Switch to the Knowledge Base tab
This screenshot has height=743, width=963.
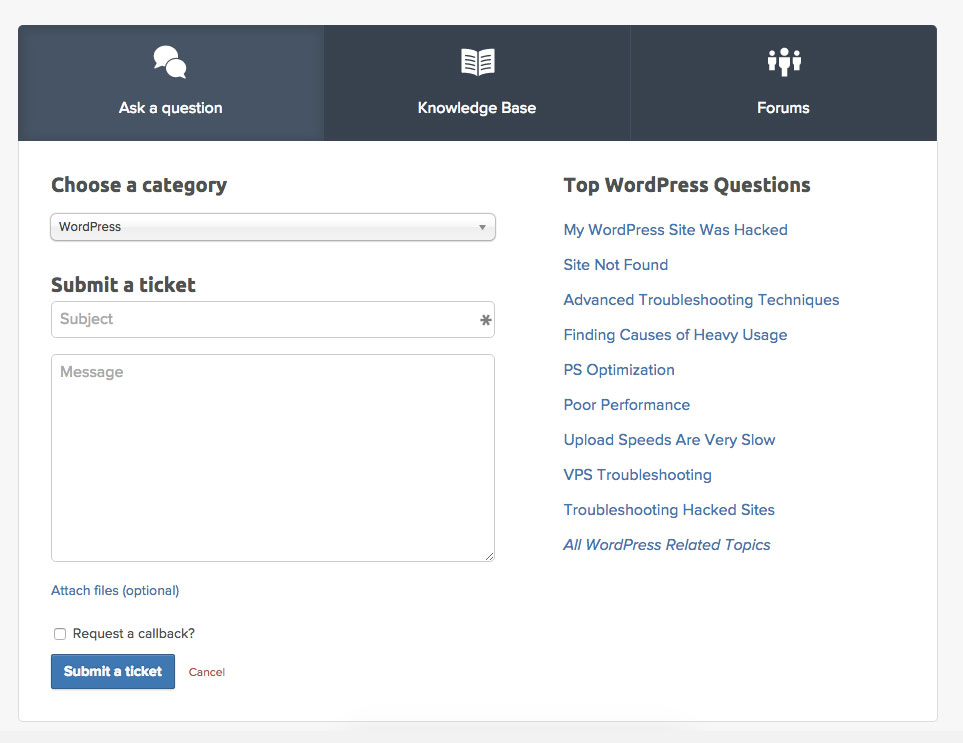(x=477, y=107)
